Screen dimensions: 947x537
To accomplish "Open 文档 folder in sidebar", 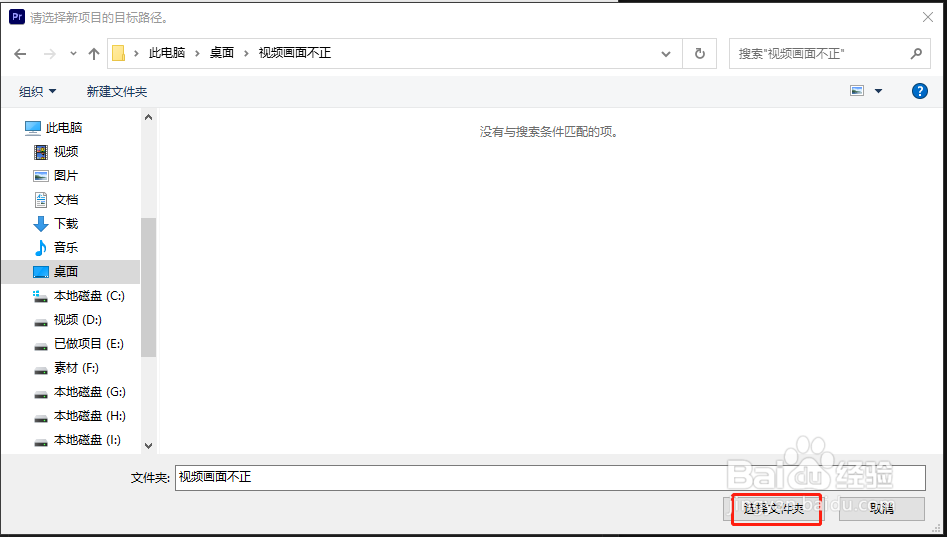I will (56, 199).
